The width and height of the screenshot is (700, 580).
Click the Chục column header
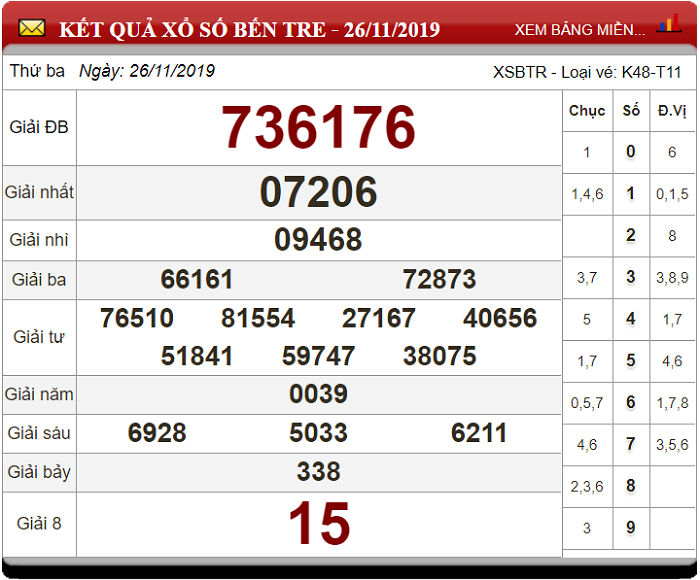(587, 111)
